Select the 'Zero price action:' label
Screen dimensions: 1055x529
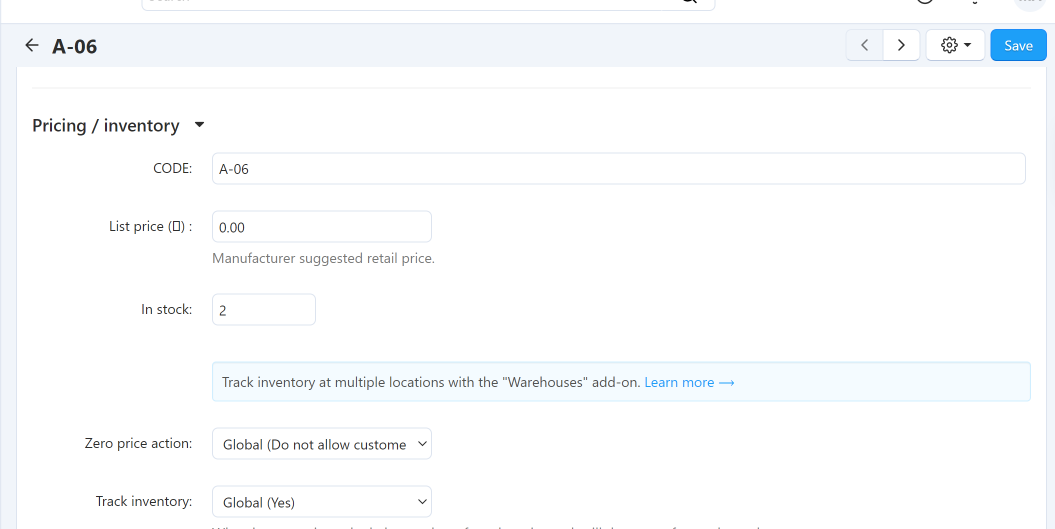[x=139, y=444]
